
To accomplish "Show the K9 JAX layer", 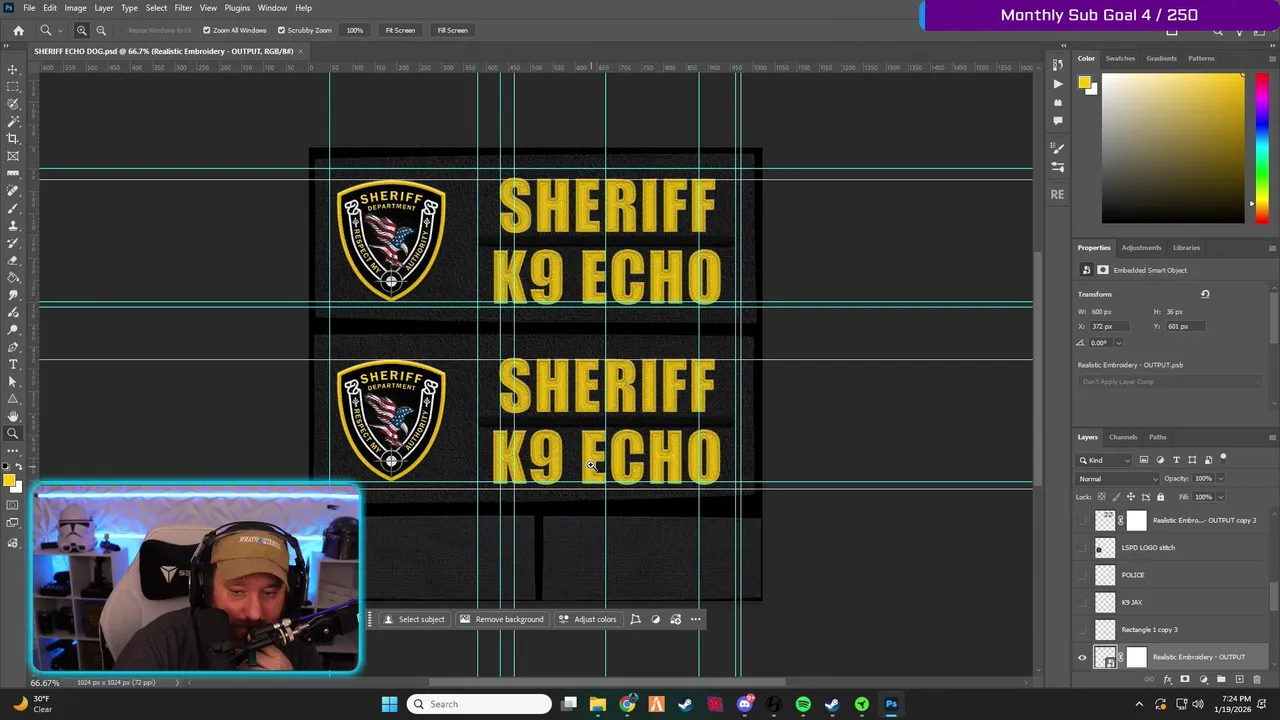I will [1082, 602].
